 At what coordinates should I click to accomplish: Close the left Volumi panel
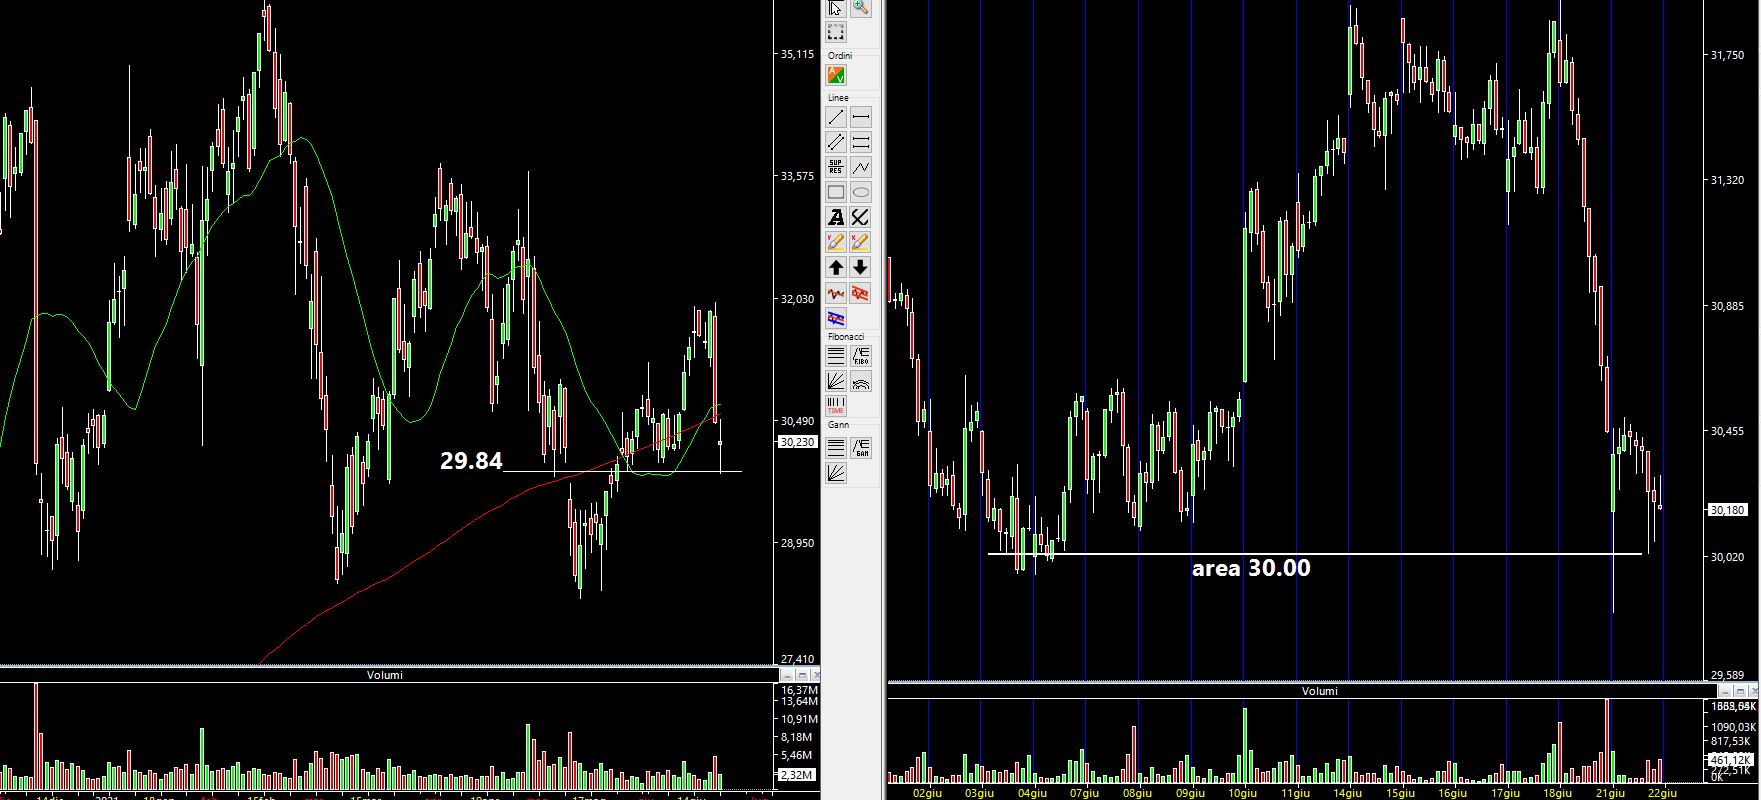point(815,675)
